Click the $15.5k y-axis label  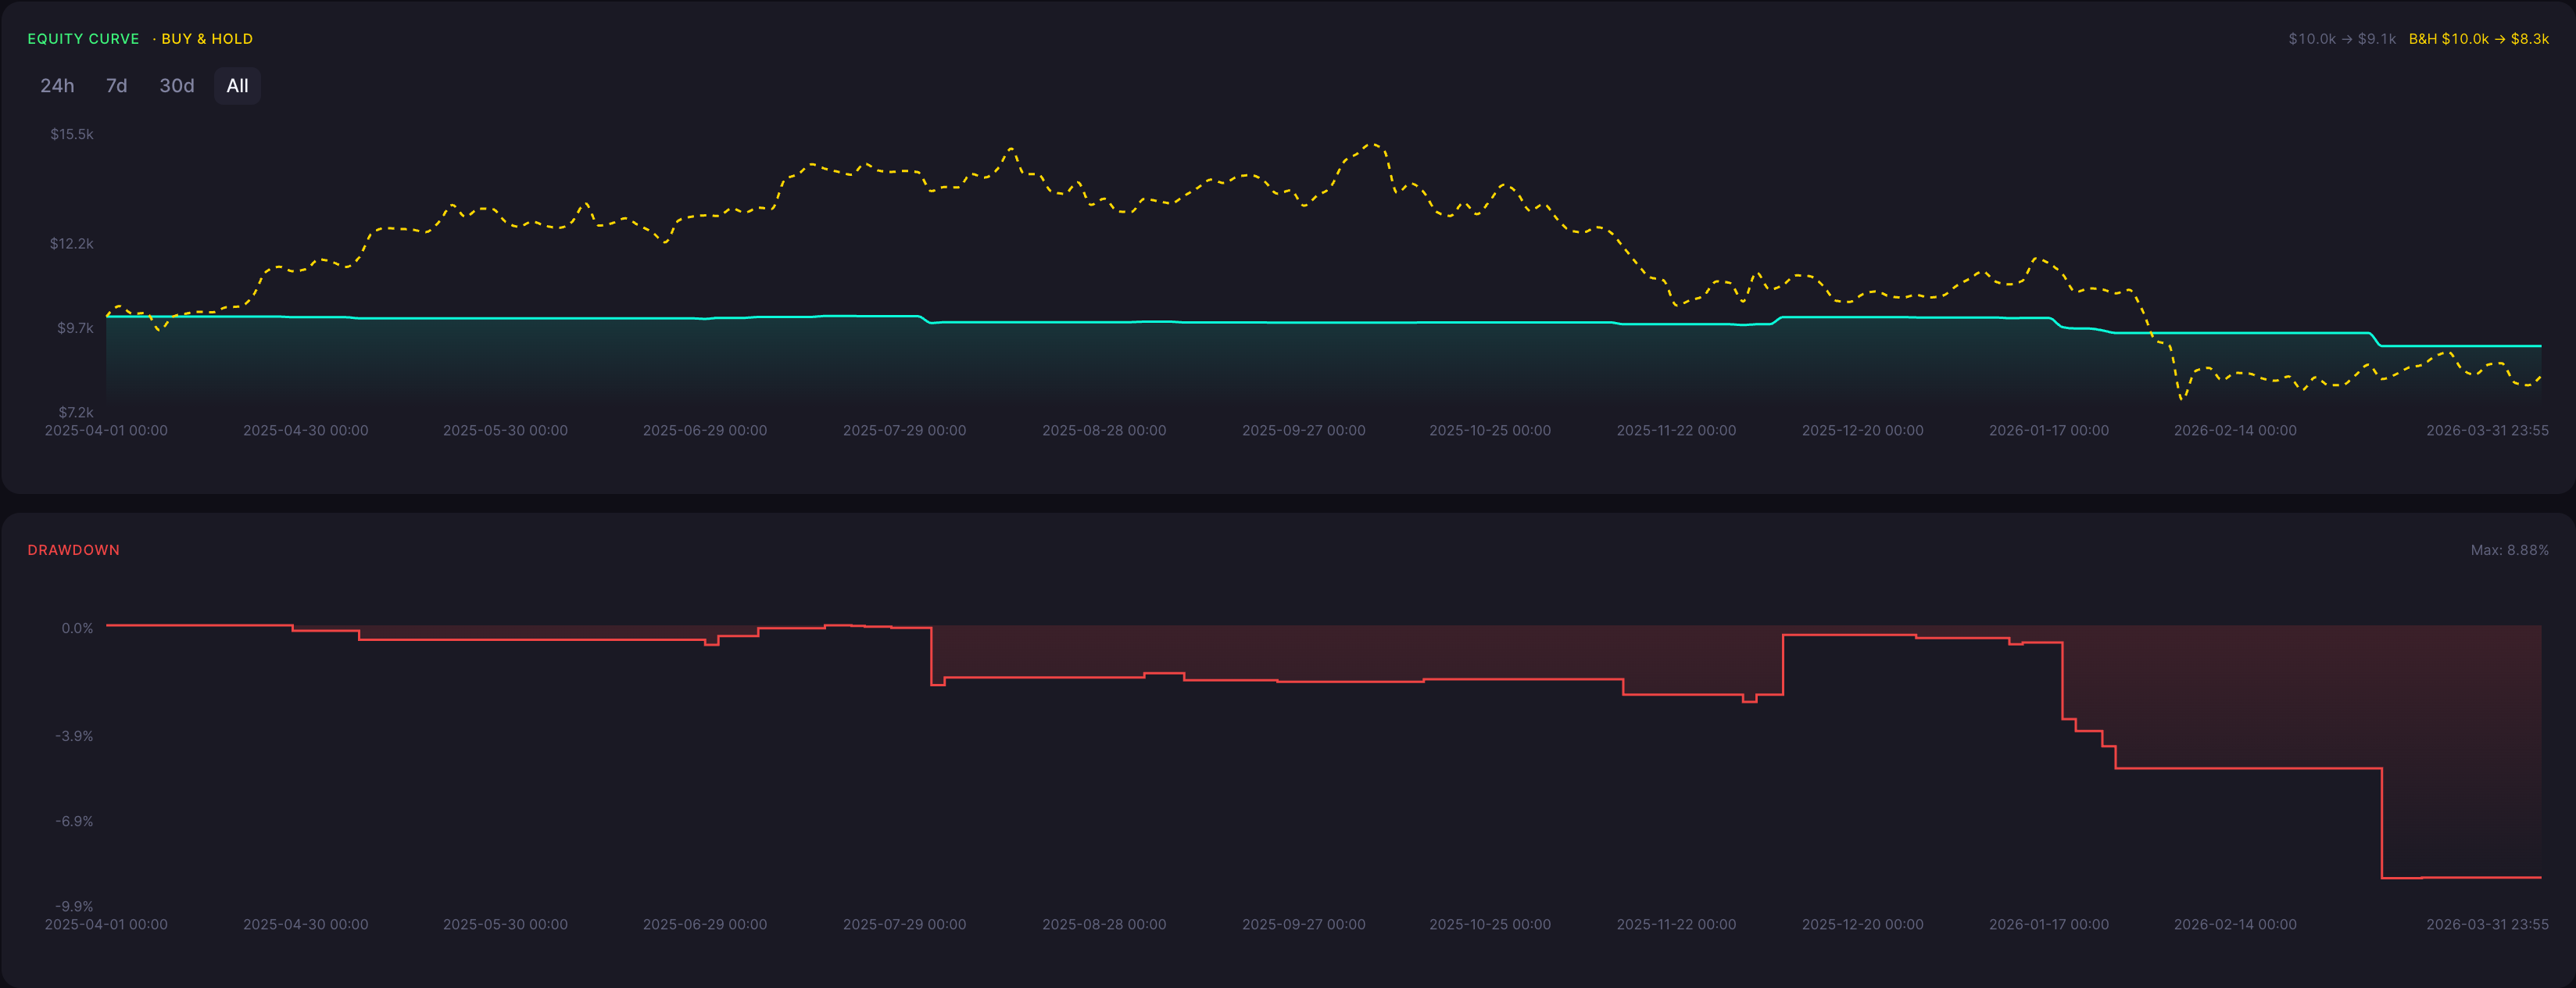pyautogui.click(x=72, y=134)
